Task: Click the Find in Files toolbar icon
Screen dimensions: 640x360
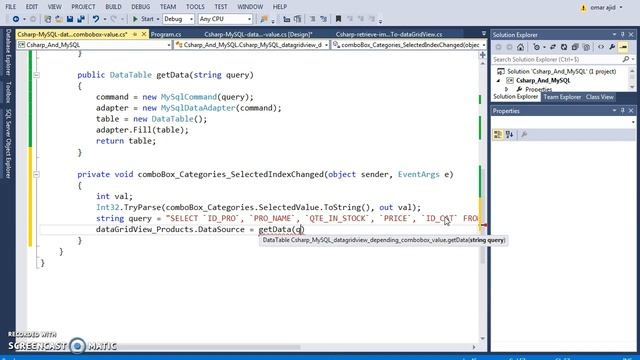Action: coord(264,19)
